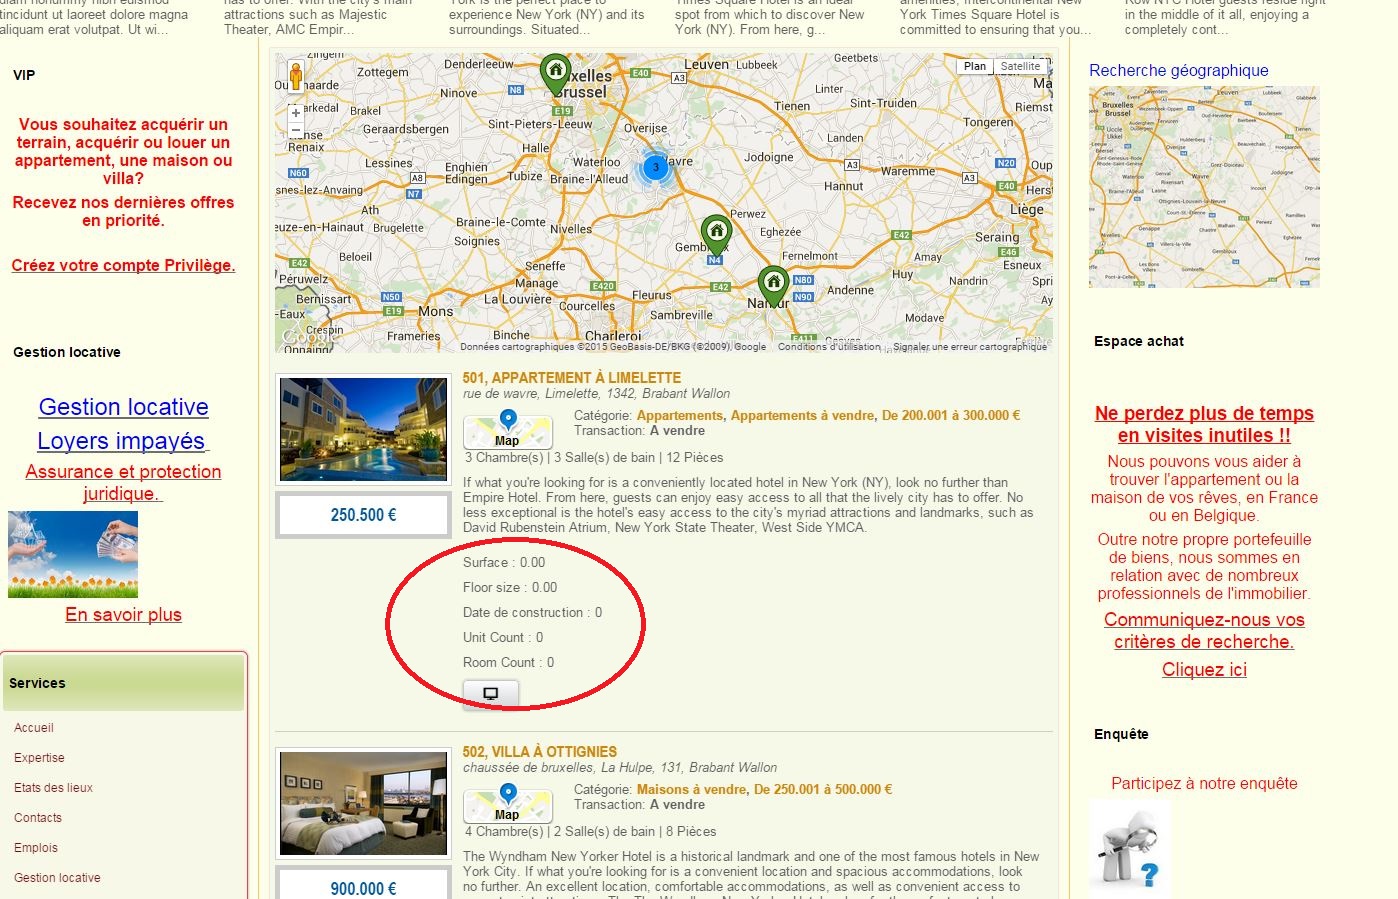The image size is (1398, 899).
Task: Click the green house marker near Brussels
Action: (x=555, y=75)
